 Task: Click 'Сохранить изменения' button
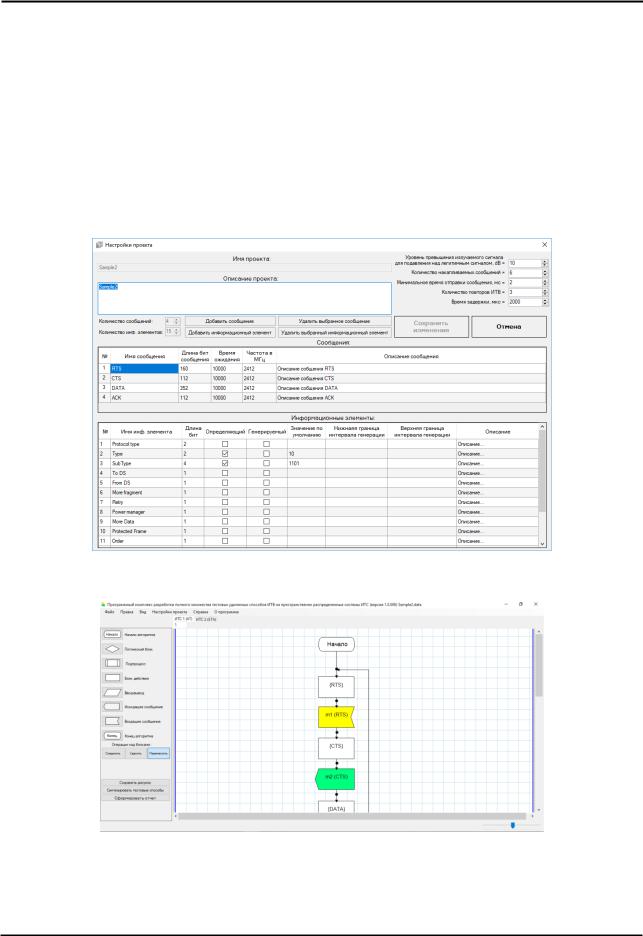[x=431, y=327]
